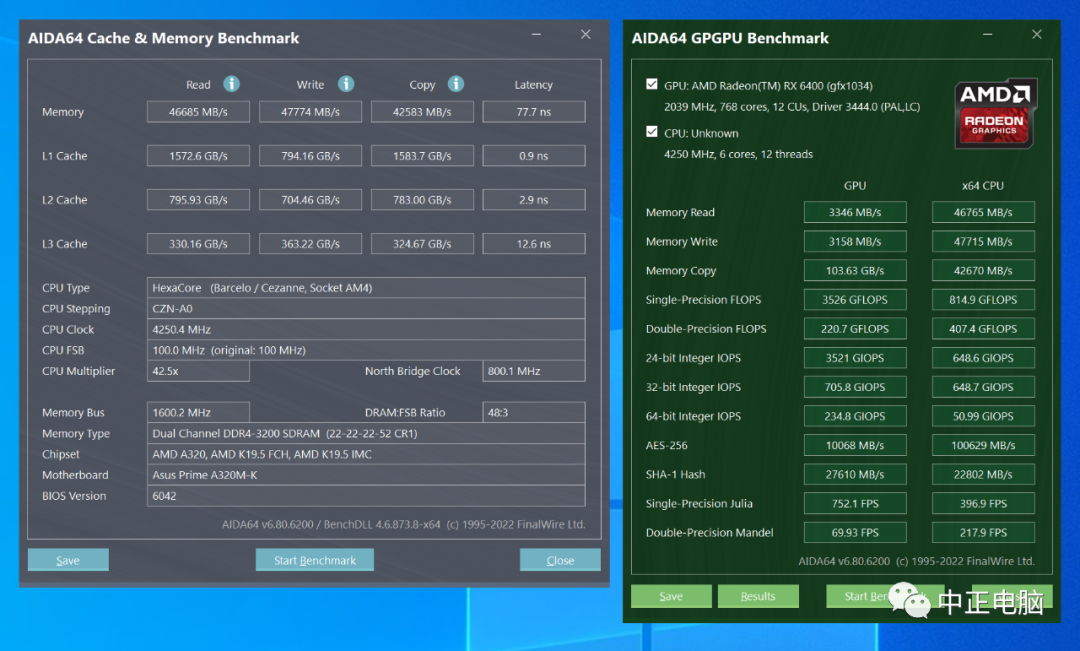Click the Read column info icon

pyautogui.click(x=231, y=84)
